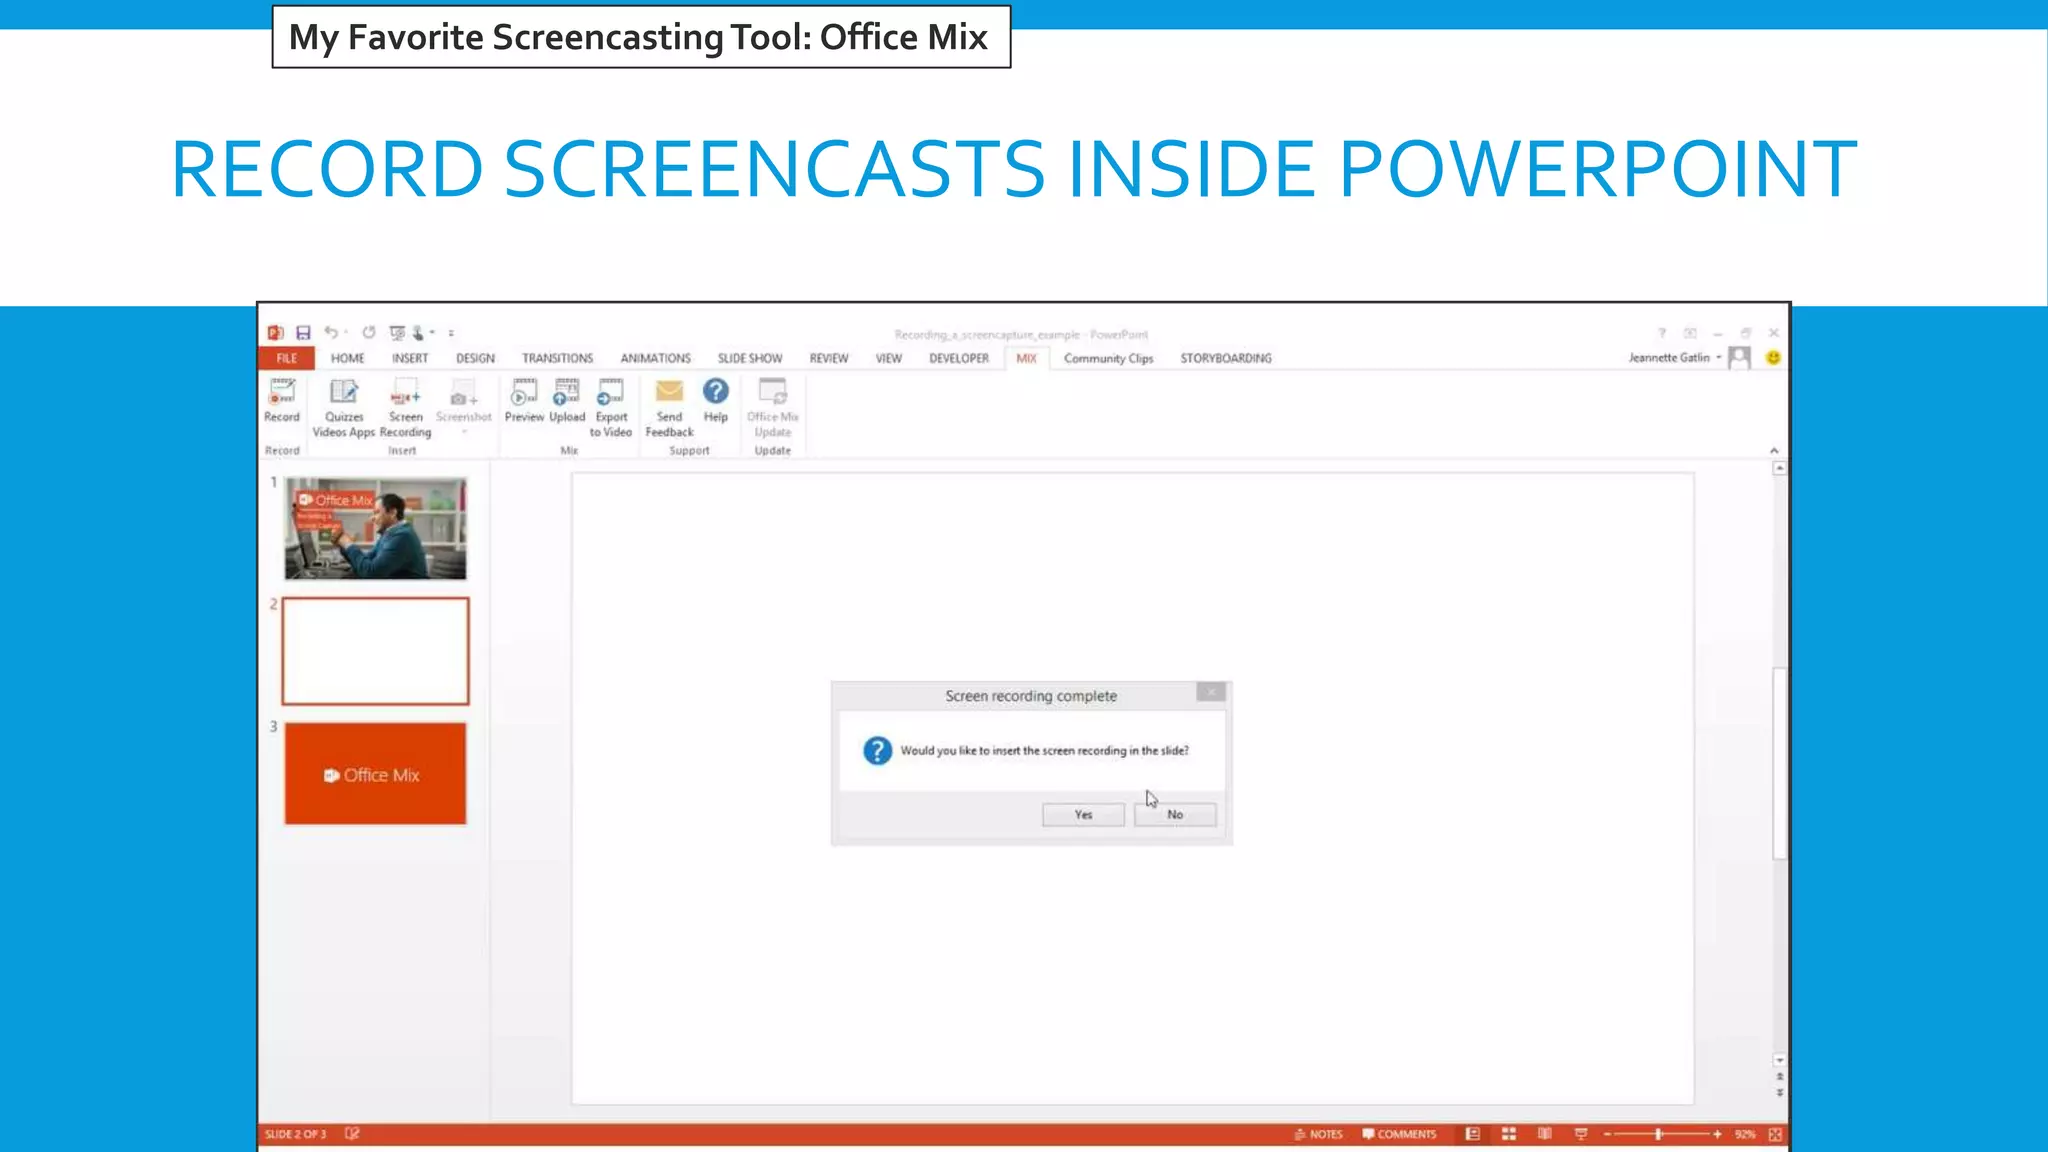Click the Upload mix icon

[567, 399]
